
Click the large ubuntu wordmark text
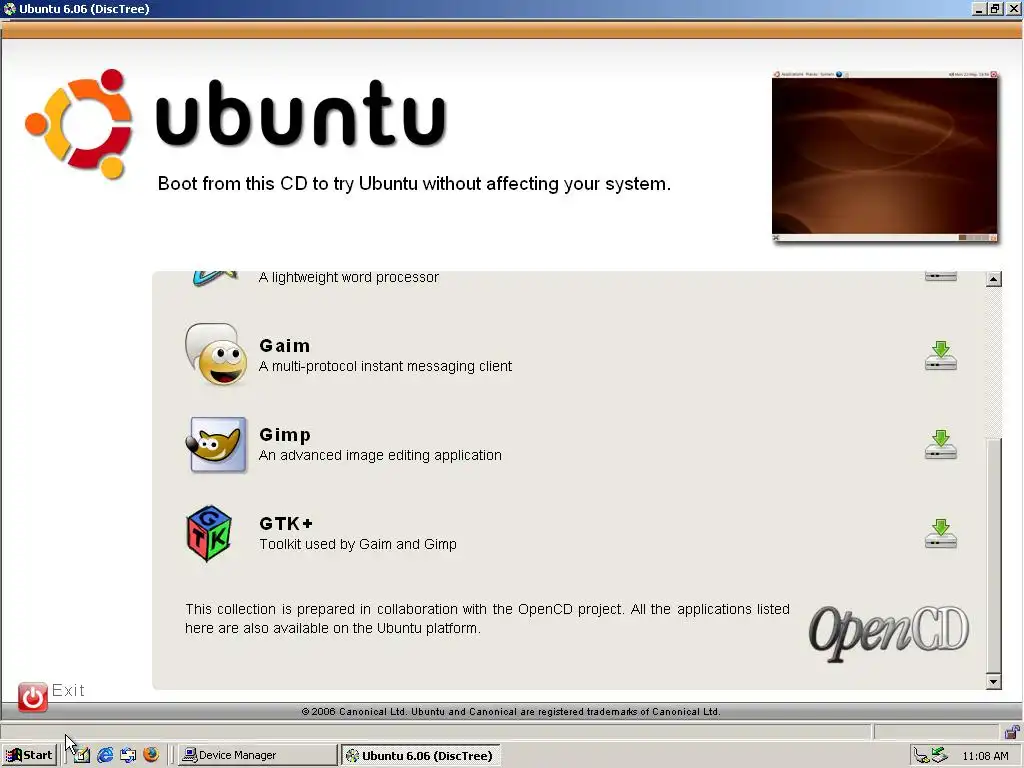coord(301,114)
